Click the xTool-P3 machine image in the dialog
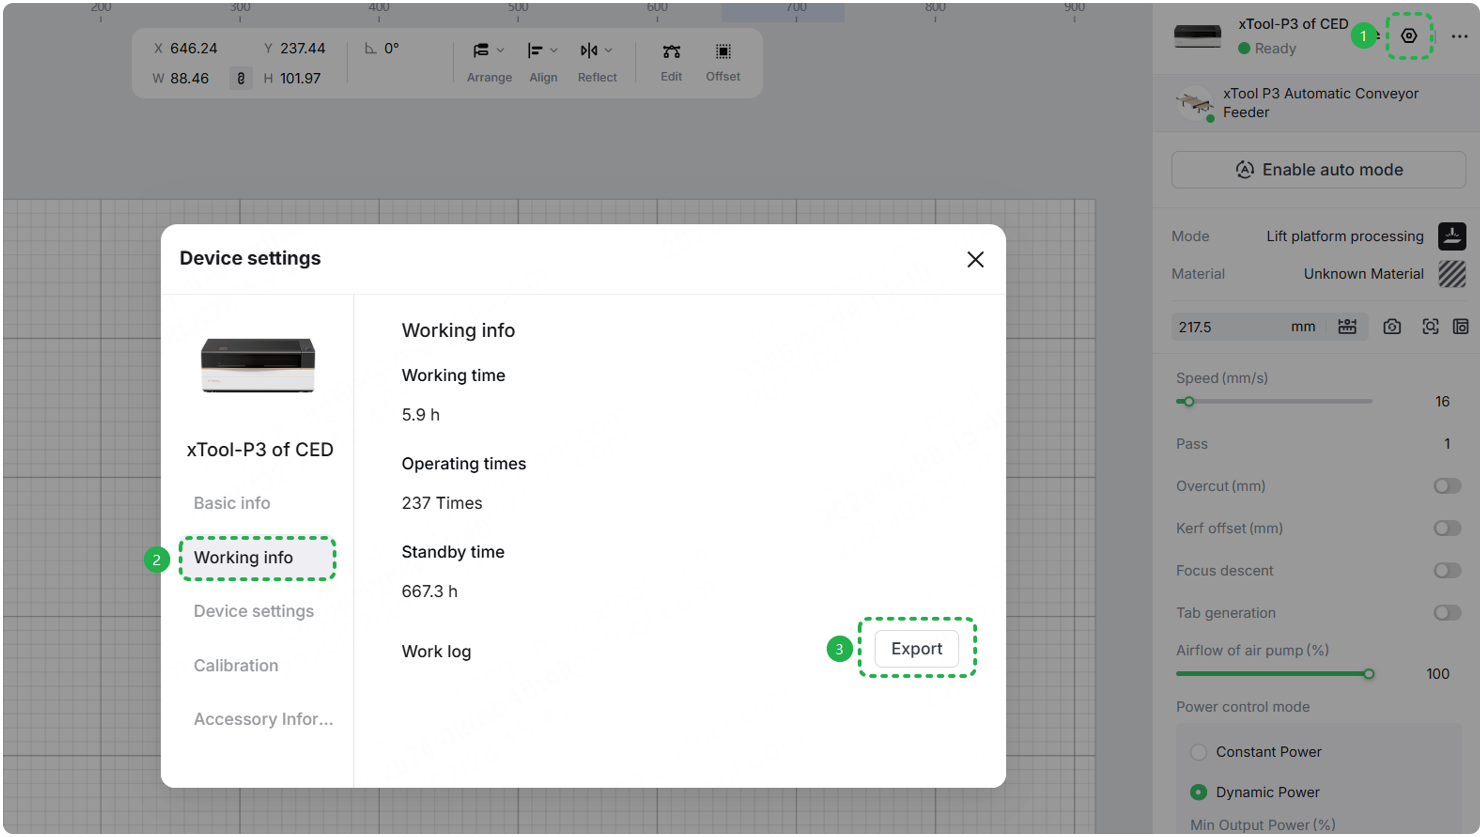1483x837 pixels. click(x=258, y=365)
